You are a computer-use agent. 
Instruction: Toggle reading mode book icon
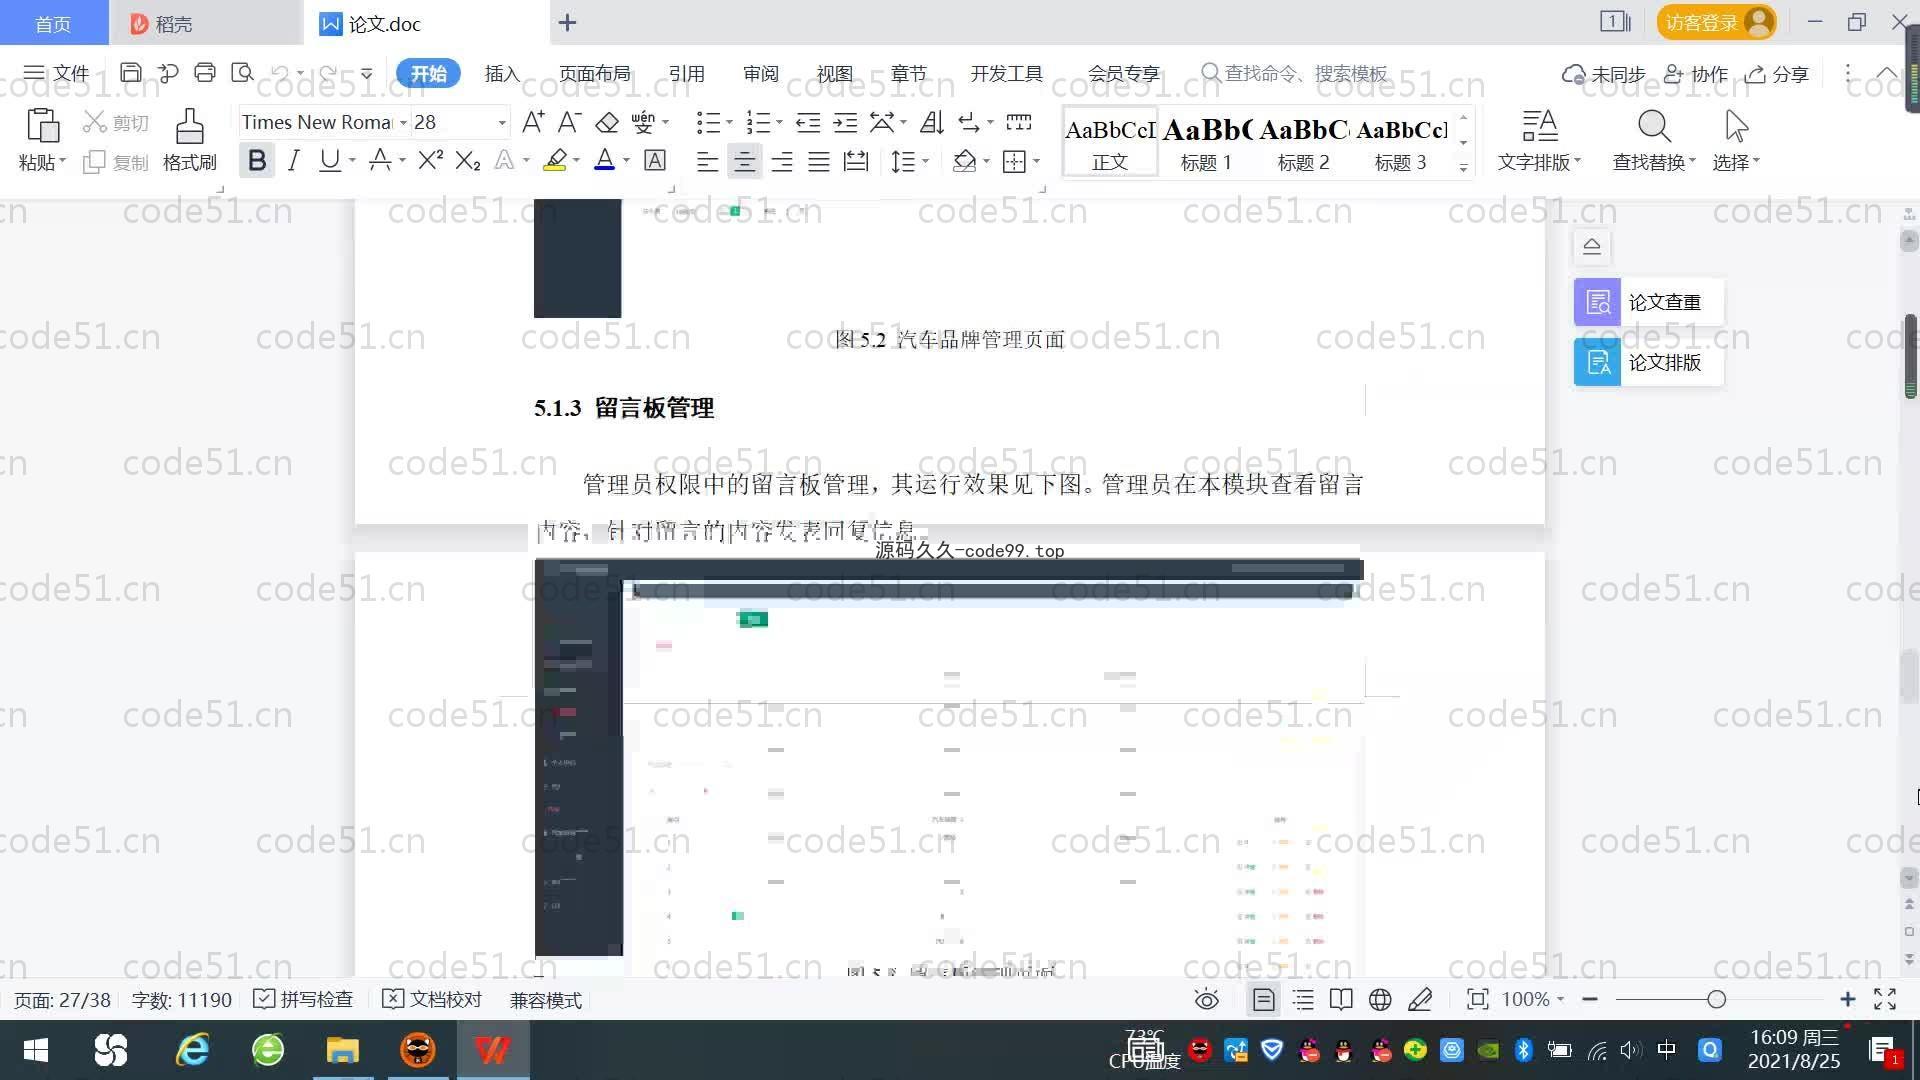tap(1341, 999)
